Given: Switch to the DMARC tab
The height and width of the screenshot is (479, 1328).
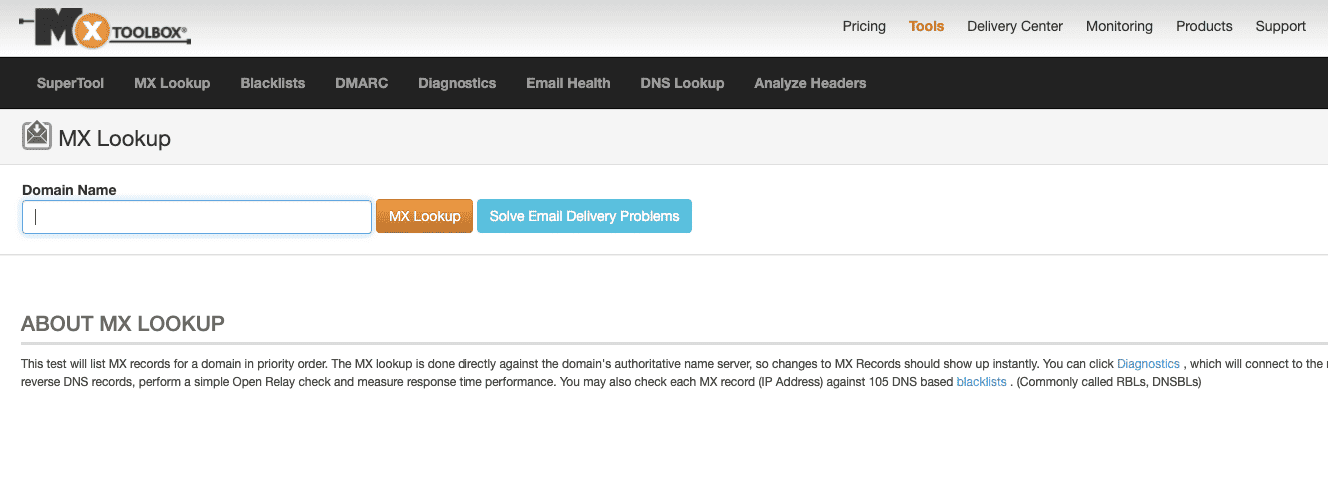Looking at the screenshot, I should pos(361,83).
